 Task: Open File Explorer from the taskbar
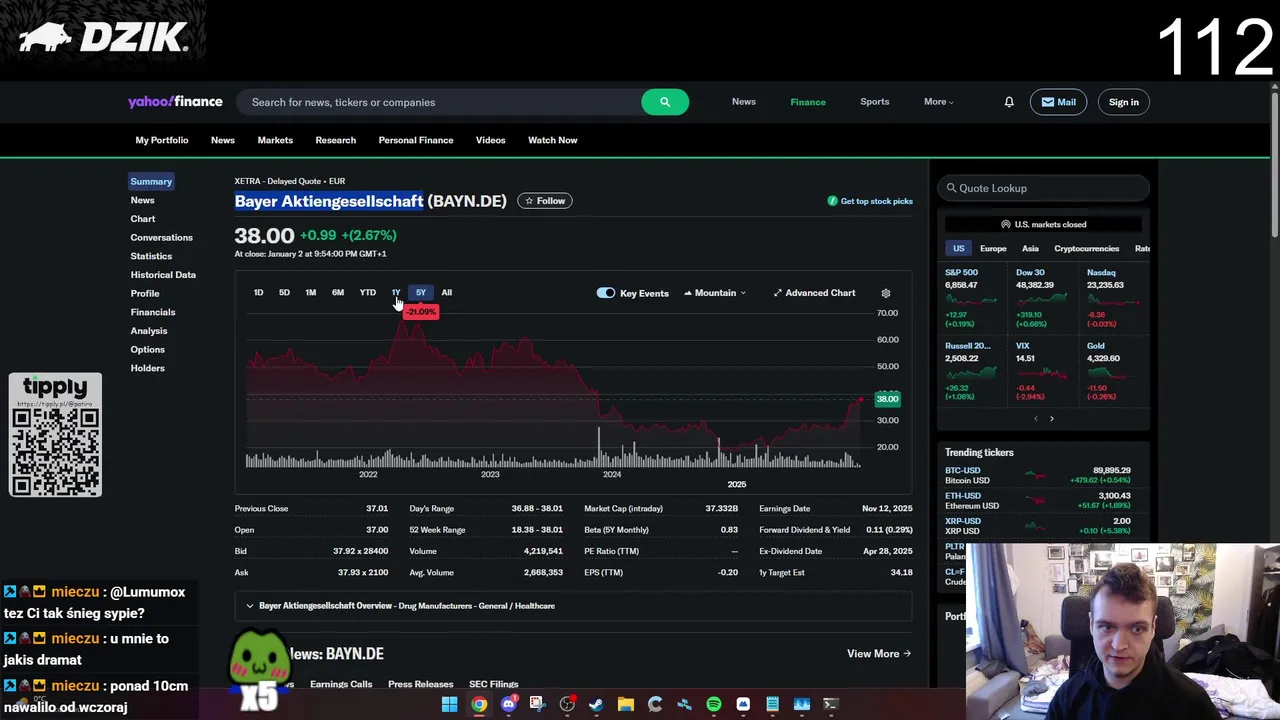pos(625,704)
